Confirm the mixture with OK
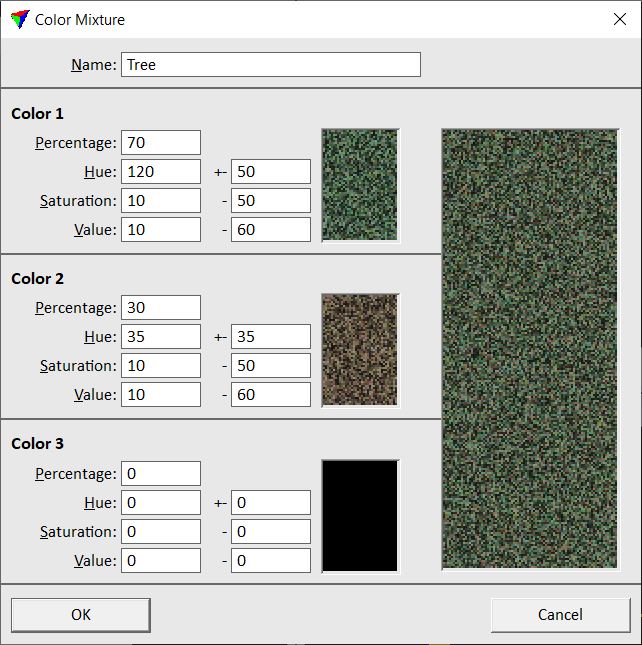642x645 pixels. coord(81,615)
